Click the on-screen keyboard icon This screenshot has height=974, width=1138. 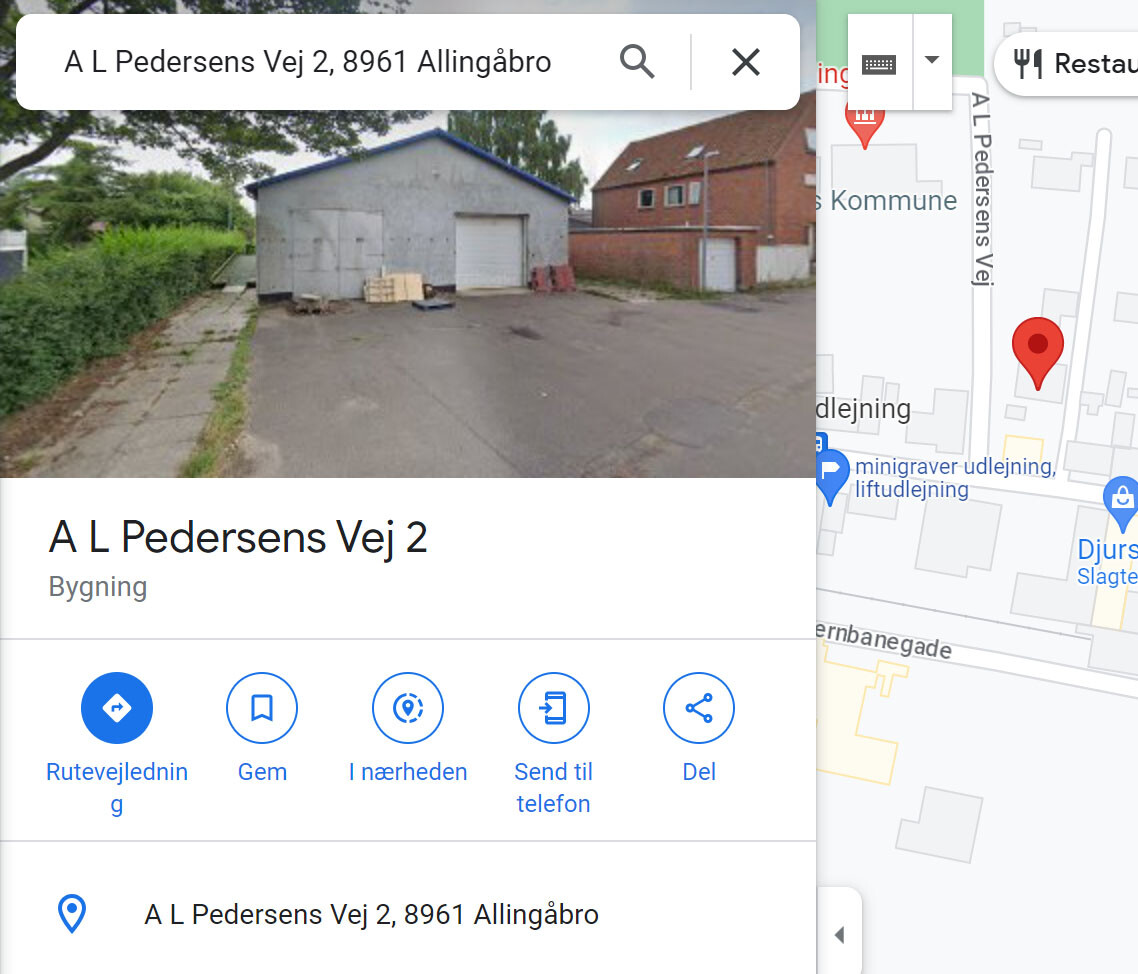tap(879, 64)
